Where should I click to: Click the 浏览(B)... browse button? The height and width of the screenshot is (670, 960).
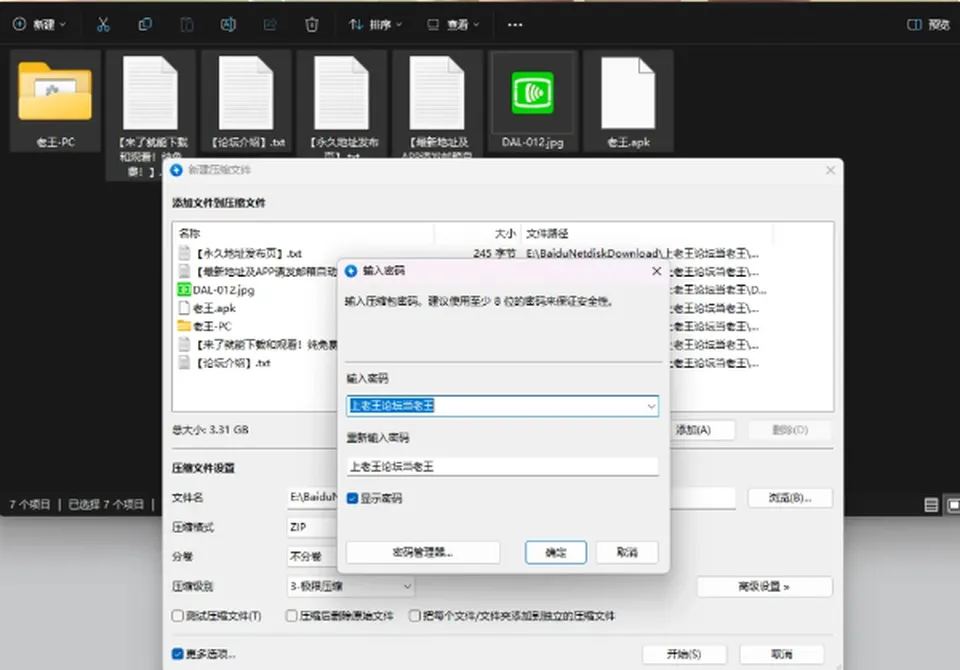(x=790, y=498)
